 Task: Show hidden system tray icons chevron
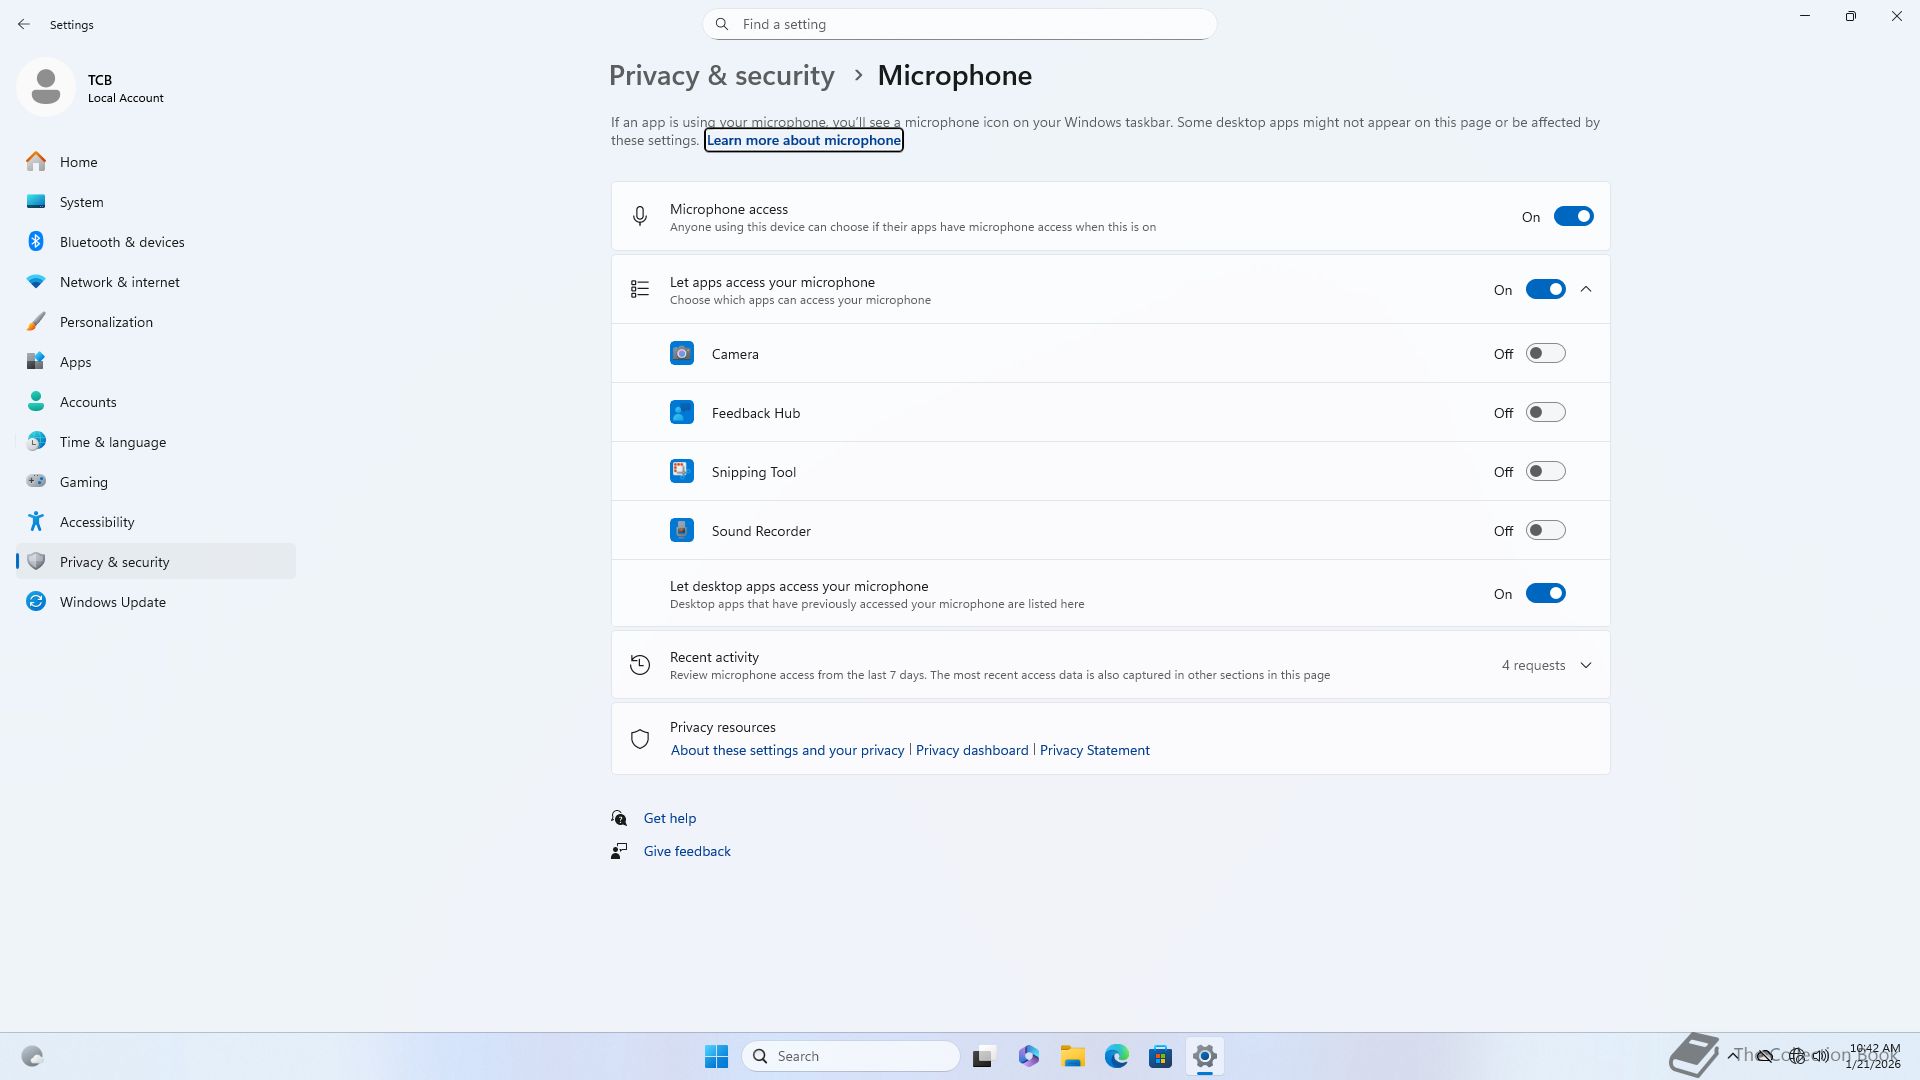pyautogui.click(x=1732, y=1056)
